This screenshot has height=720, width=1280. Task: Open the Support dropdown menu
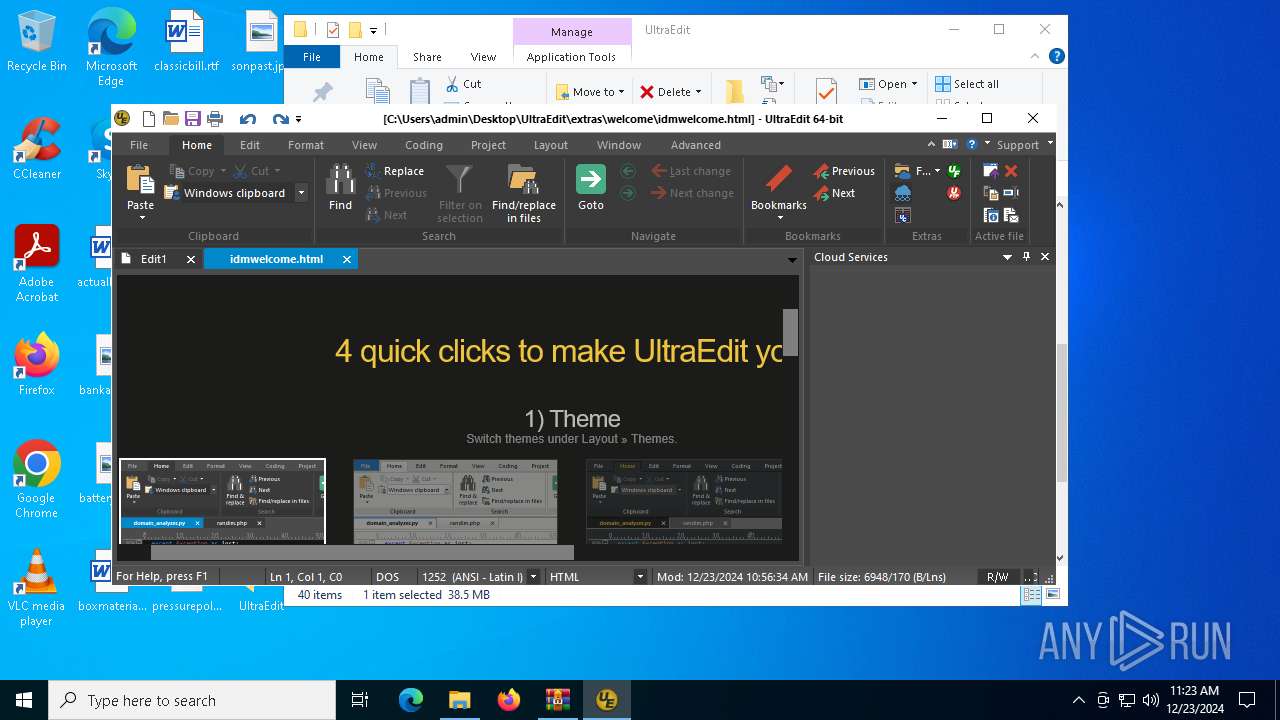tap(1024, 145)
